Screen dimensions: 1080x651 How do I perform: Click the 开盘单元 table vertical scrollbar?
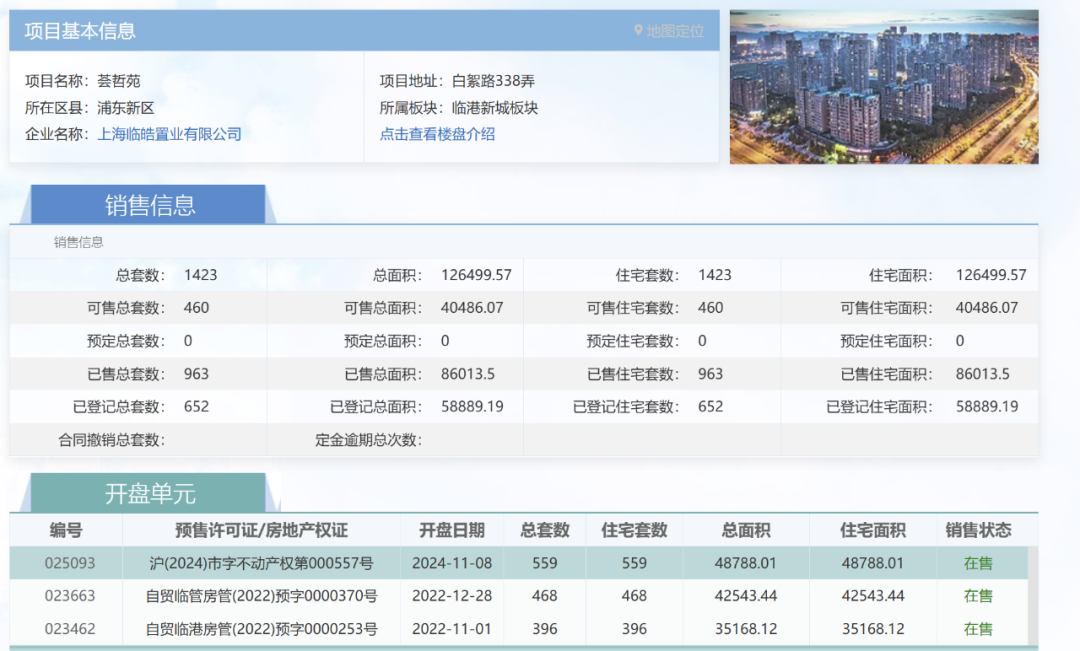pos(1032,595)
